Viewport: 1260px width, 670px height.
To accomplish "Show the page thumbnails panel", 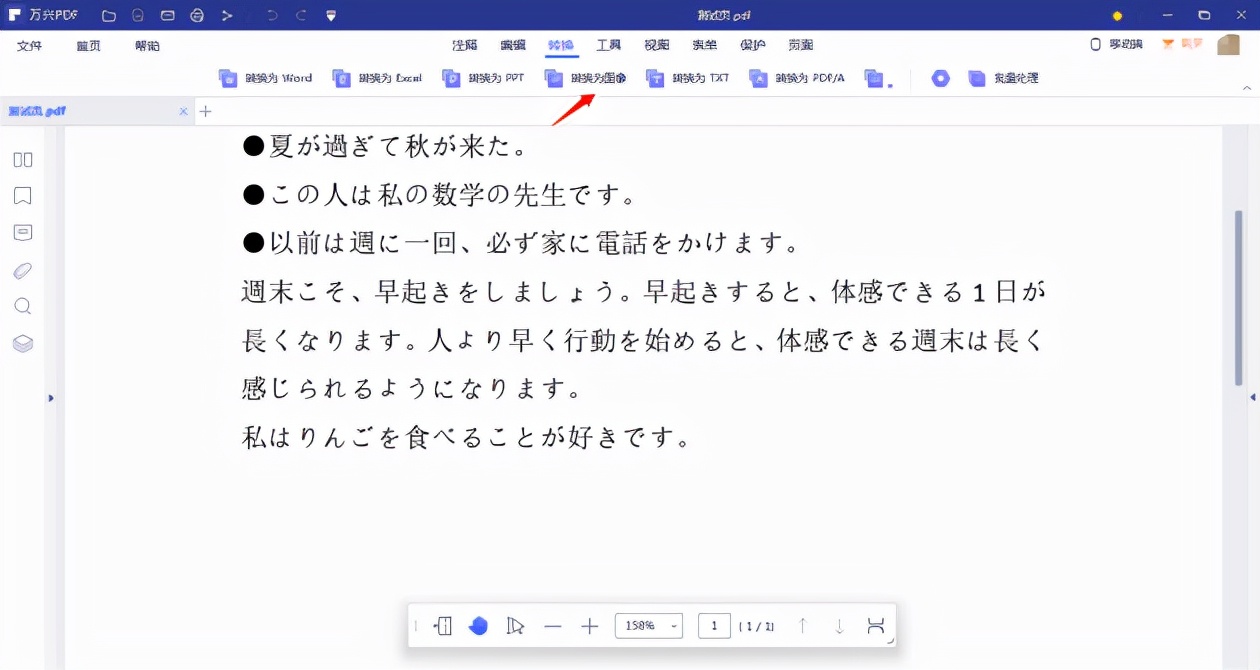I will (22, 159).
